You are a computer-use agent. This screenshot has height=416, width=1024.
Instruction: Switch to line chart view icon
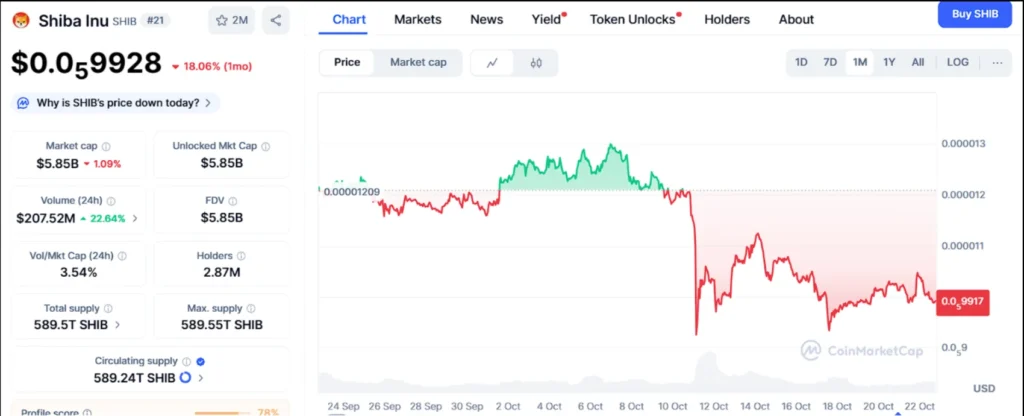[492, 63]
